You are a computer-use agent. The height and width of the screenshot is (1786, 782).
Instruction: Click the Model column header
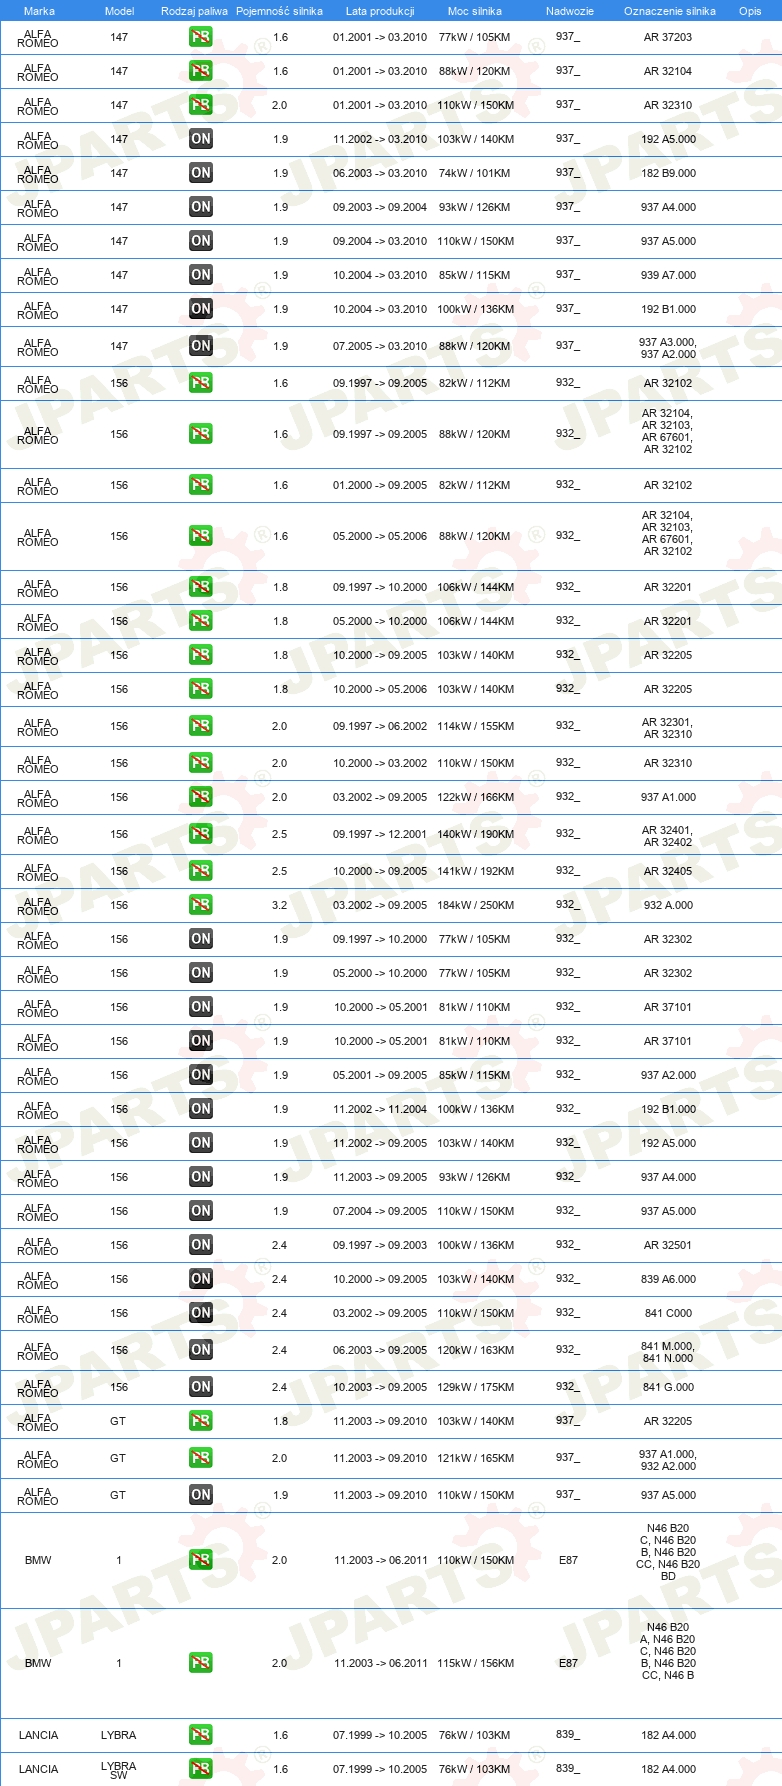click(x=119, y=11)
